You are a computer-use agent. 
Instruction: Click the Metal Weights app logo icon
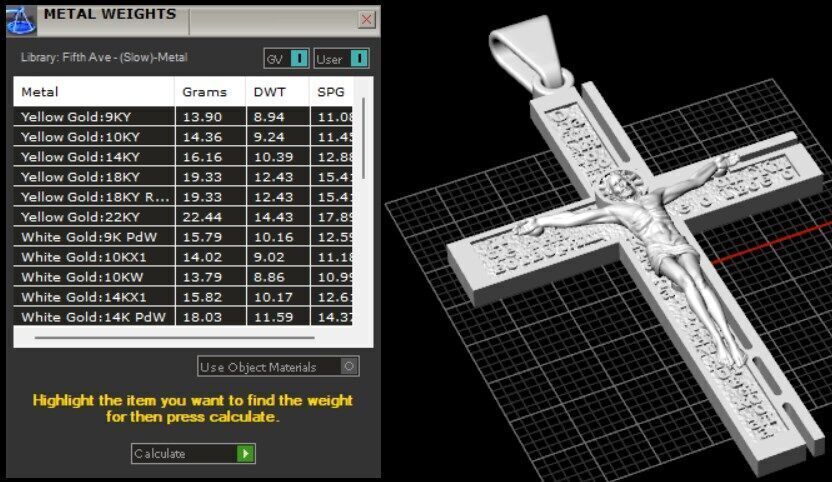tap(21, 20)
